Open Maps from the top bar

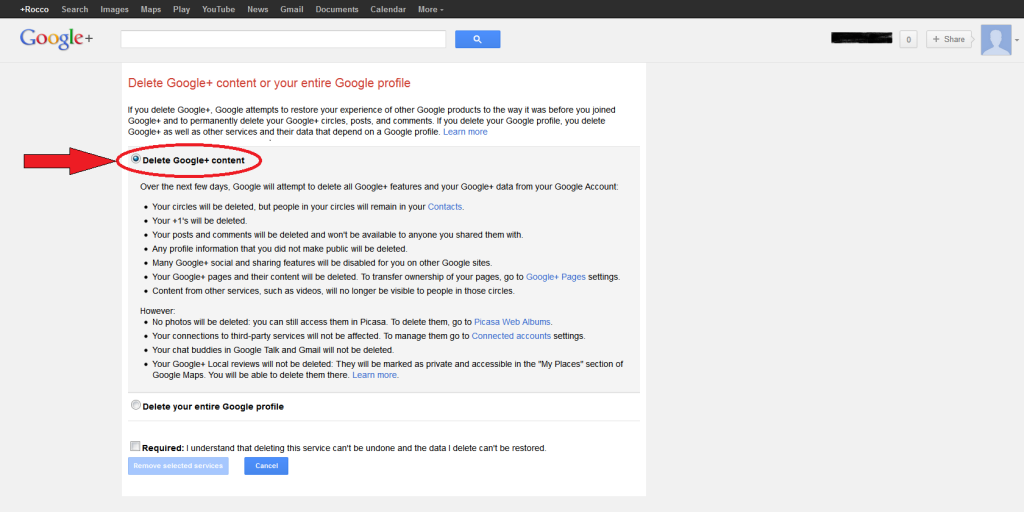(x=151, y=10)
